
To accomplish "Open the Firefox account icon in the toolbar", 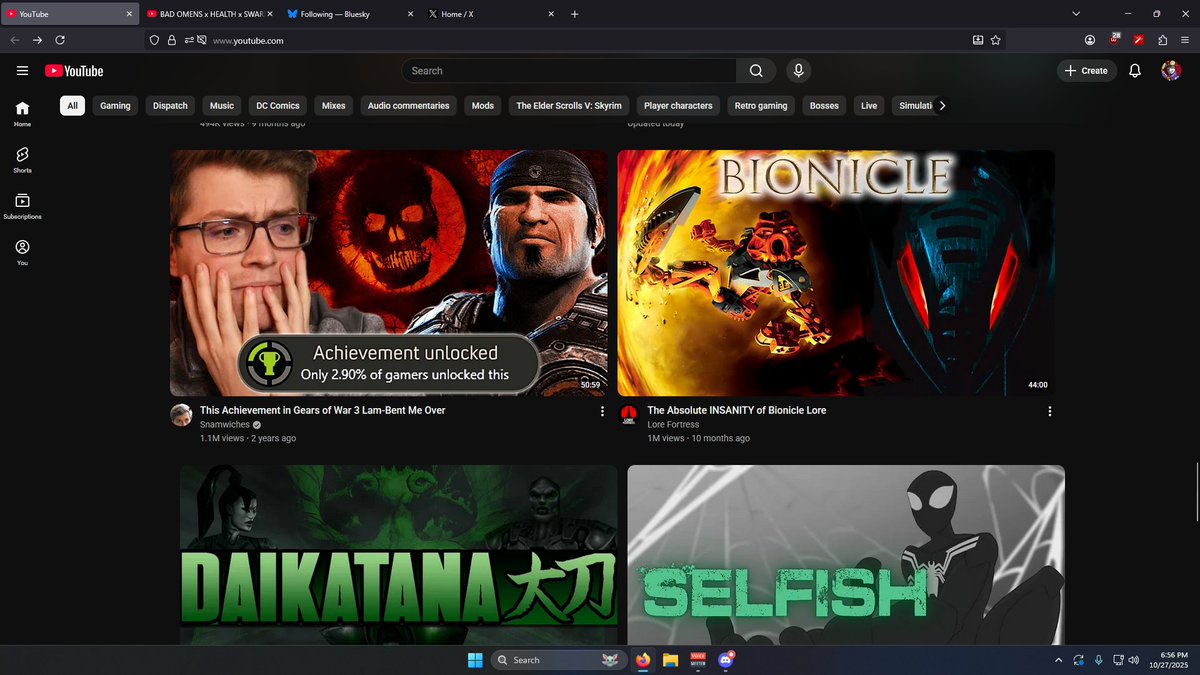I will coord(1090,40).
